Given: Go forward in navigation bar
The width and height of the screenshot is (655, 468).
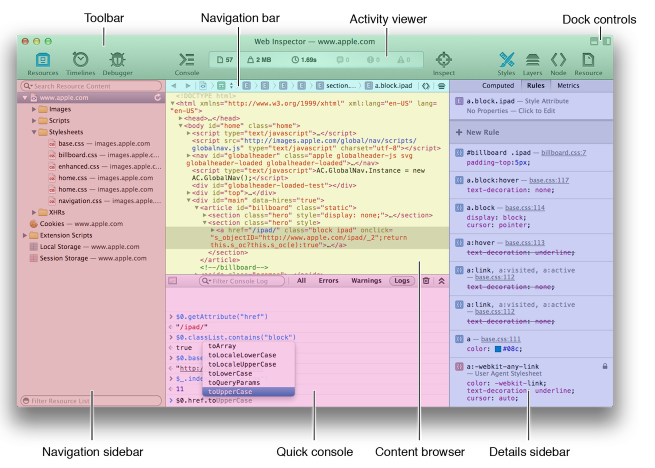Looking at the screenshot, I should pos(188,86).
